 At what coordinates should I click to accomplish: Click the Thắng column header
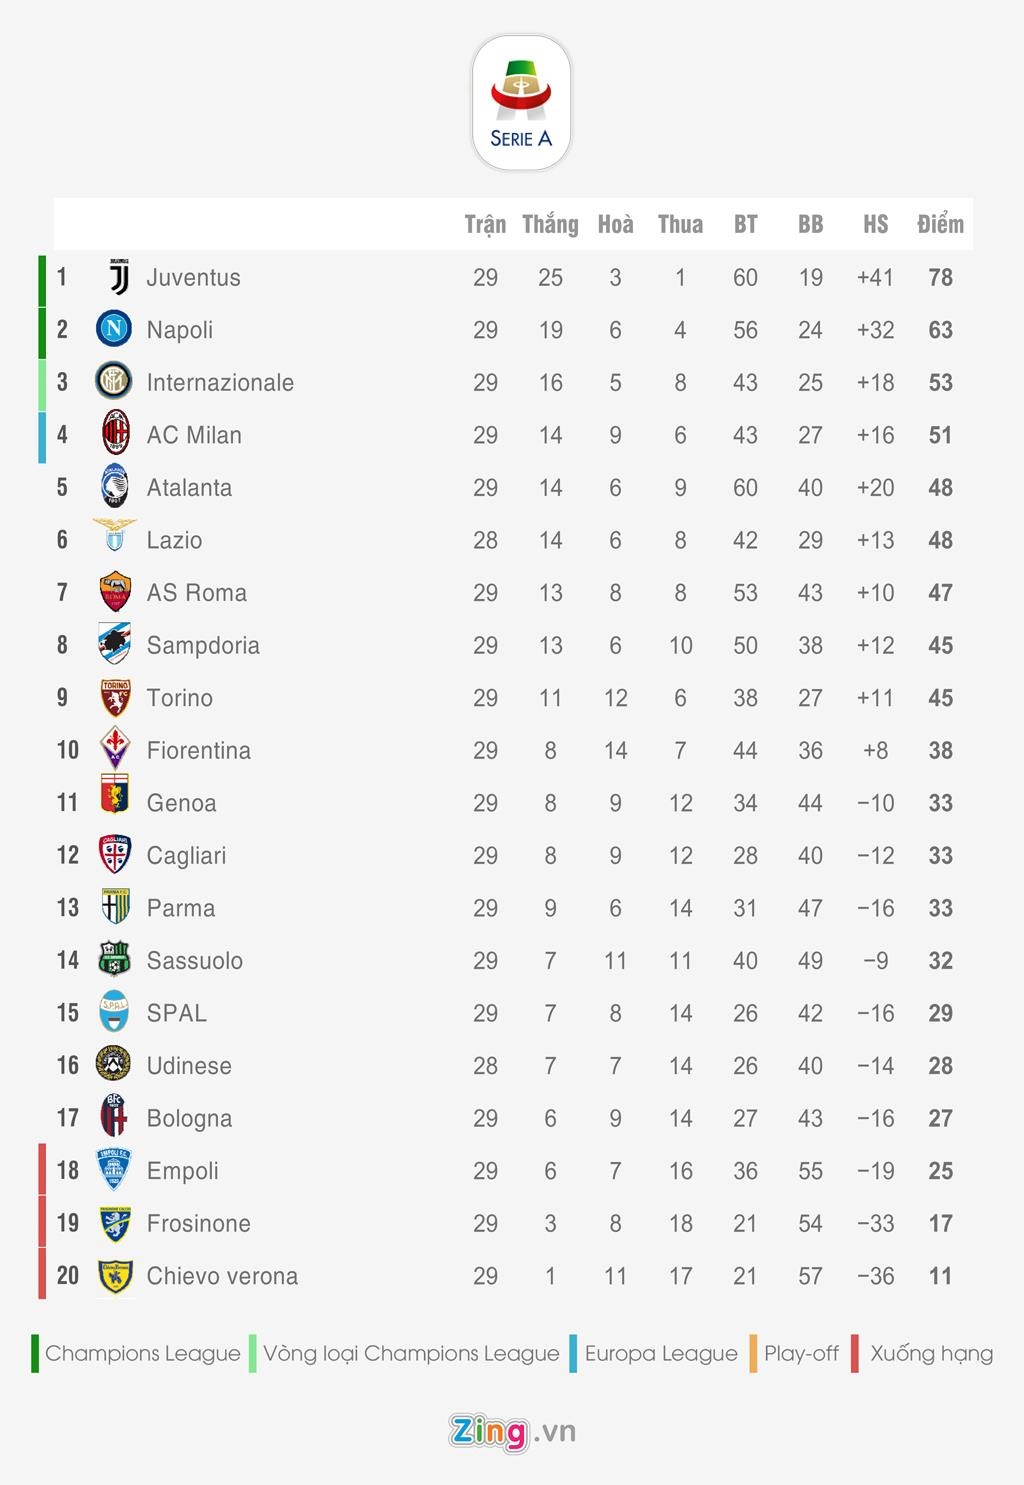click(550, 224)
